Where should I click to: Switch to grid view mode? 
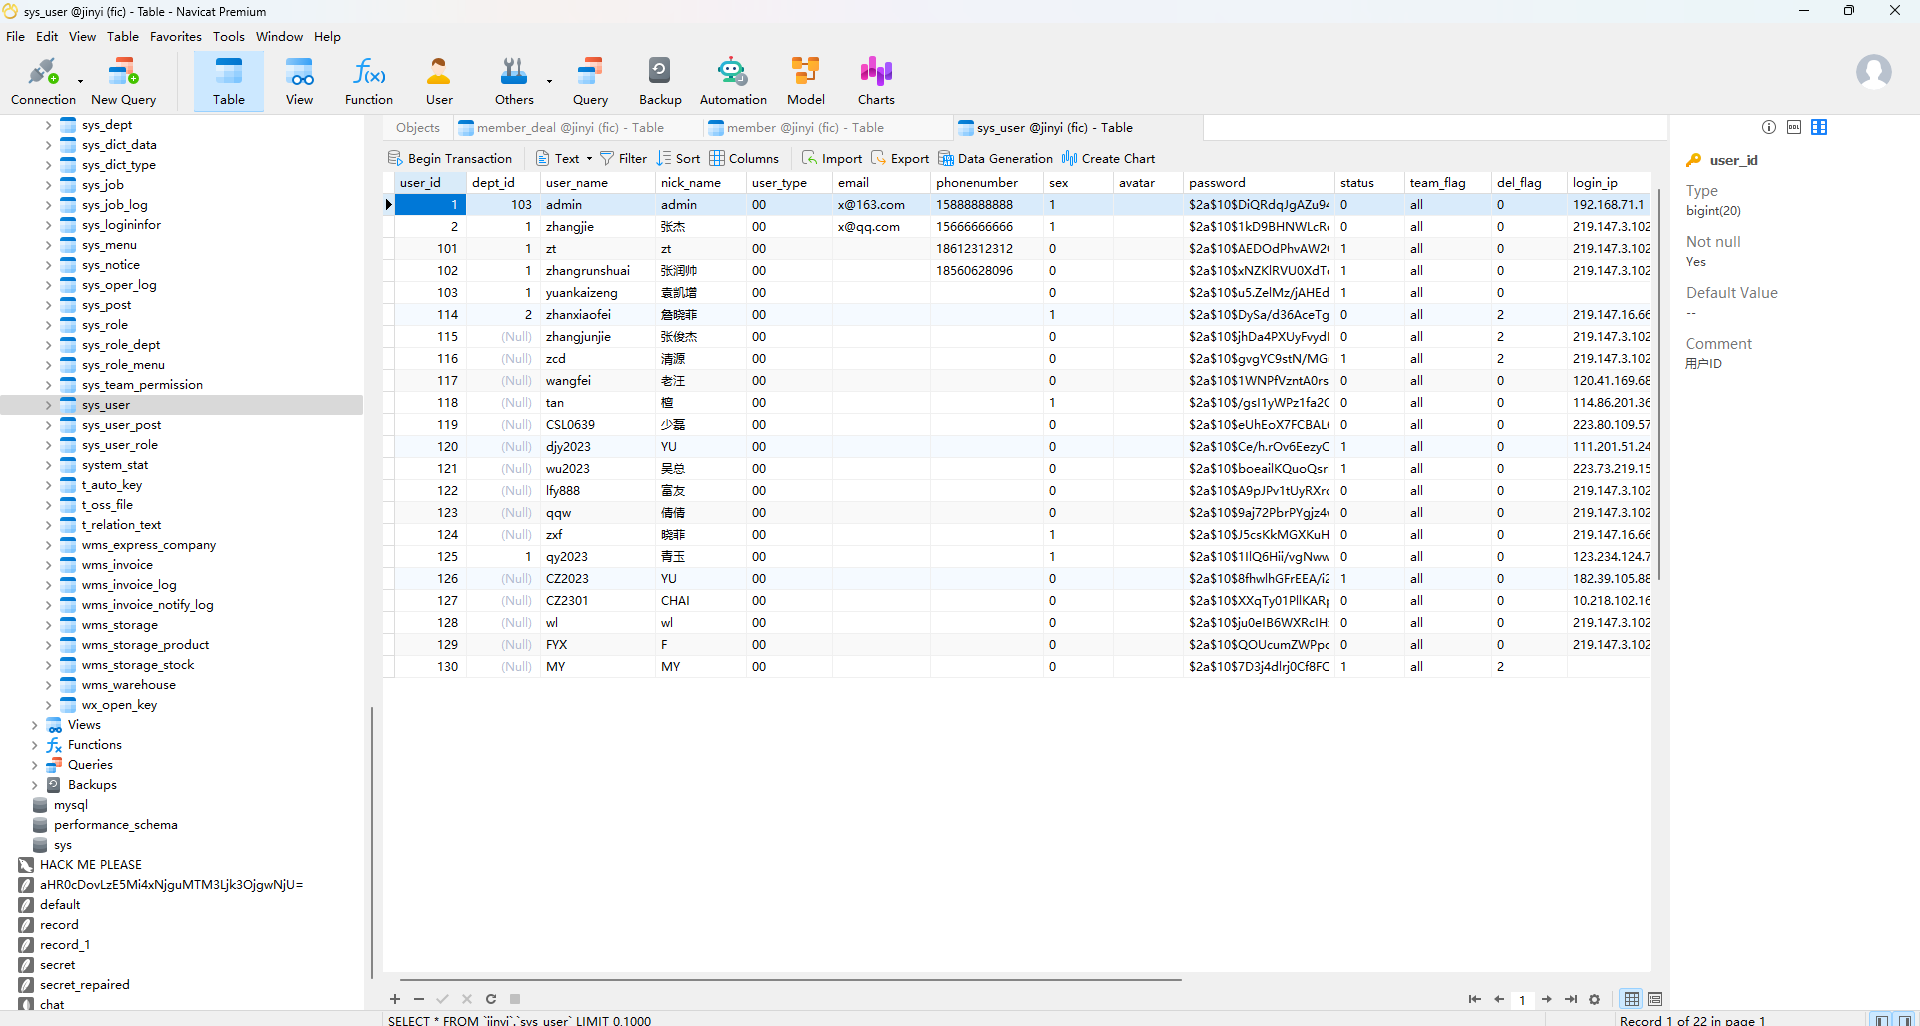1632,999
